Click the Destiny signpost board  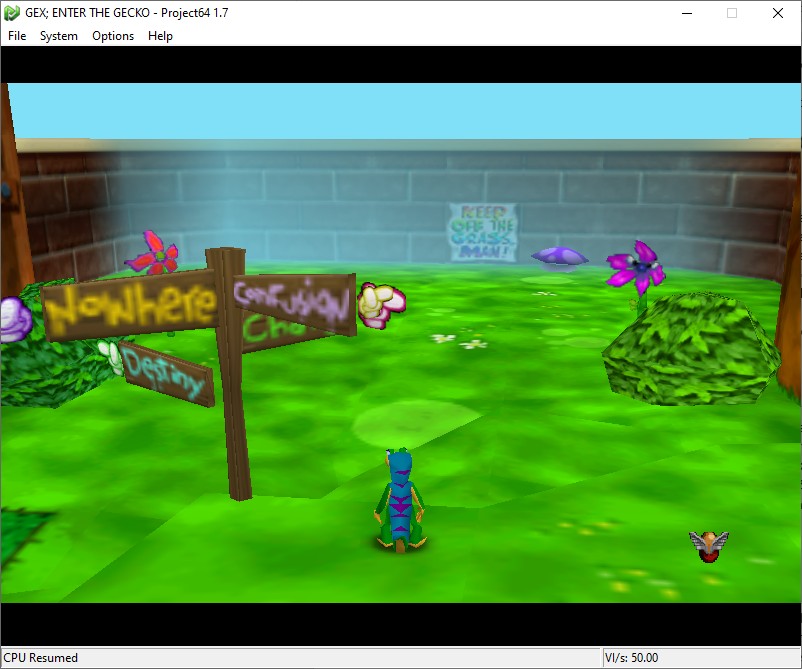click(x=167, y=375)
